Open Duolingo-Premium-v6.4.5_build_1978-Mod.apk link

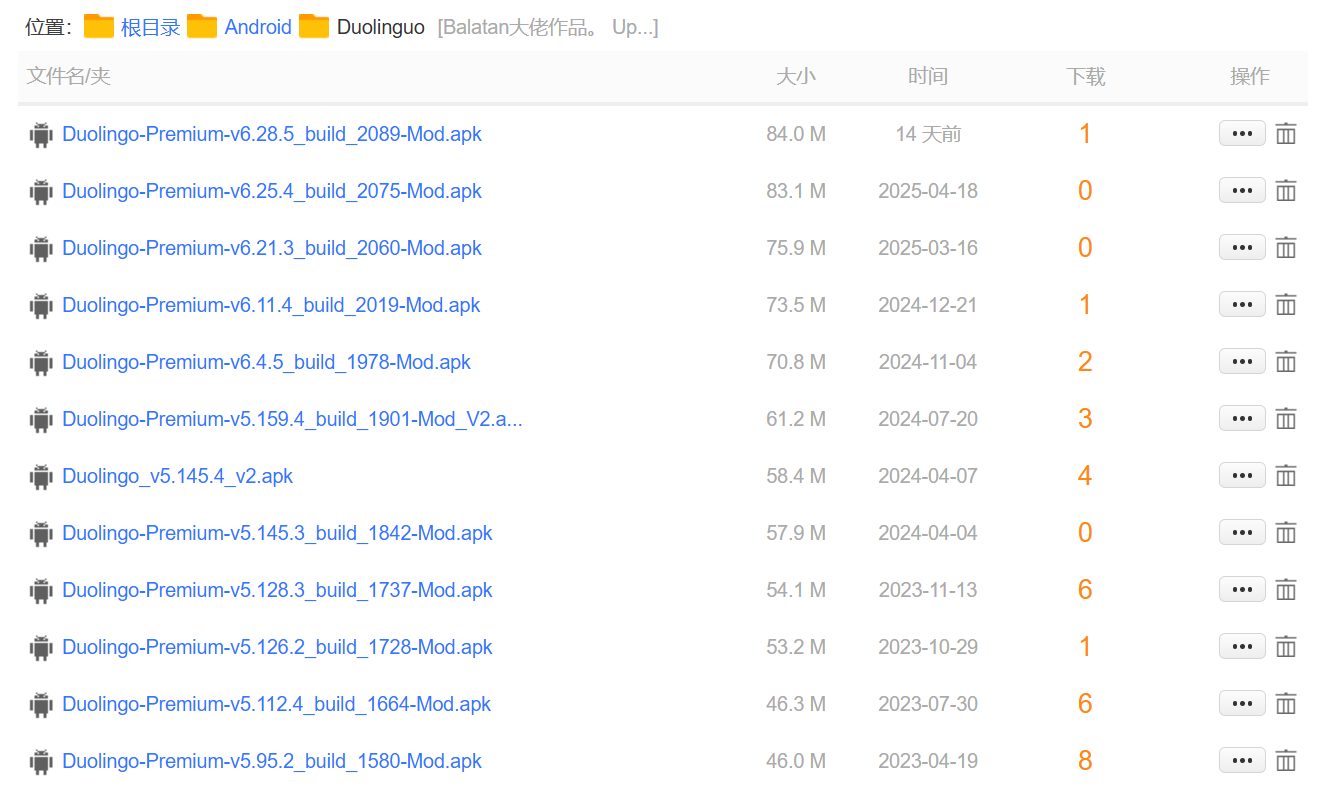pyautogui.click(x=266, y=362)
